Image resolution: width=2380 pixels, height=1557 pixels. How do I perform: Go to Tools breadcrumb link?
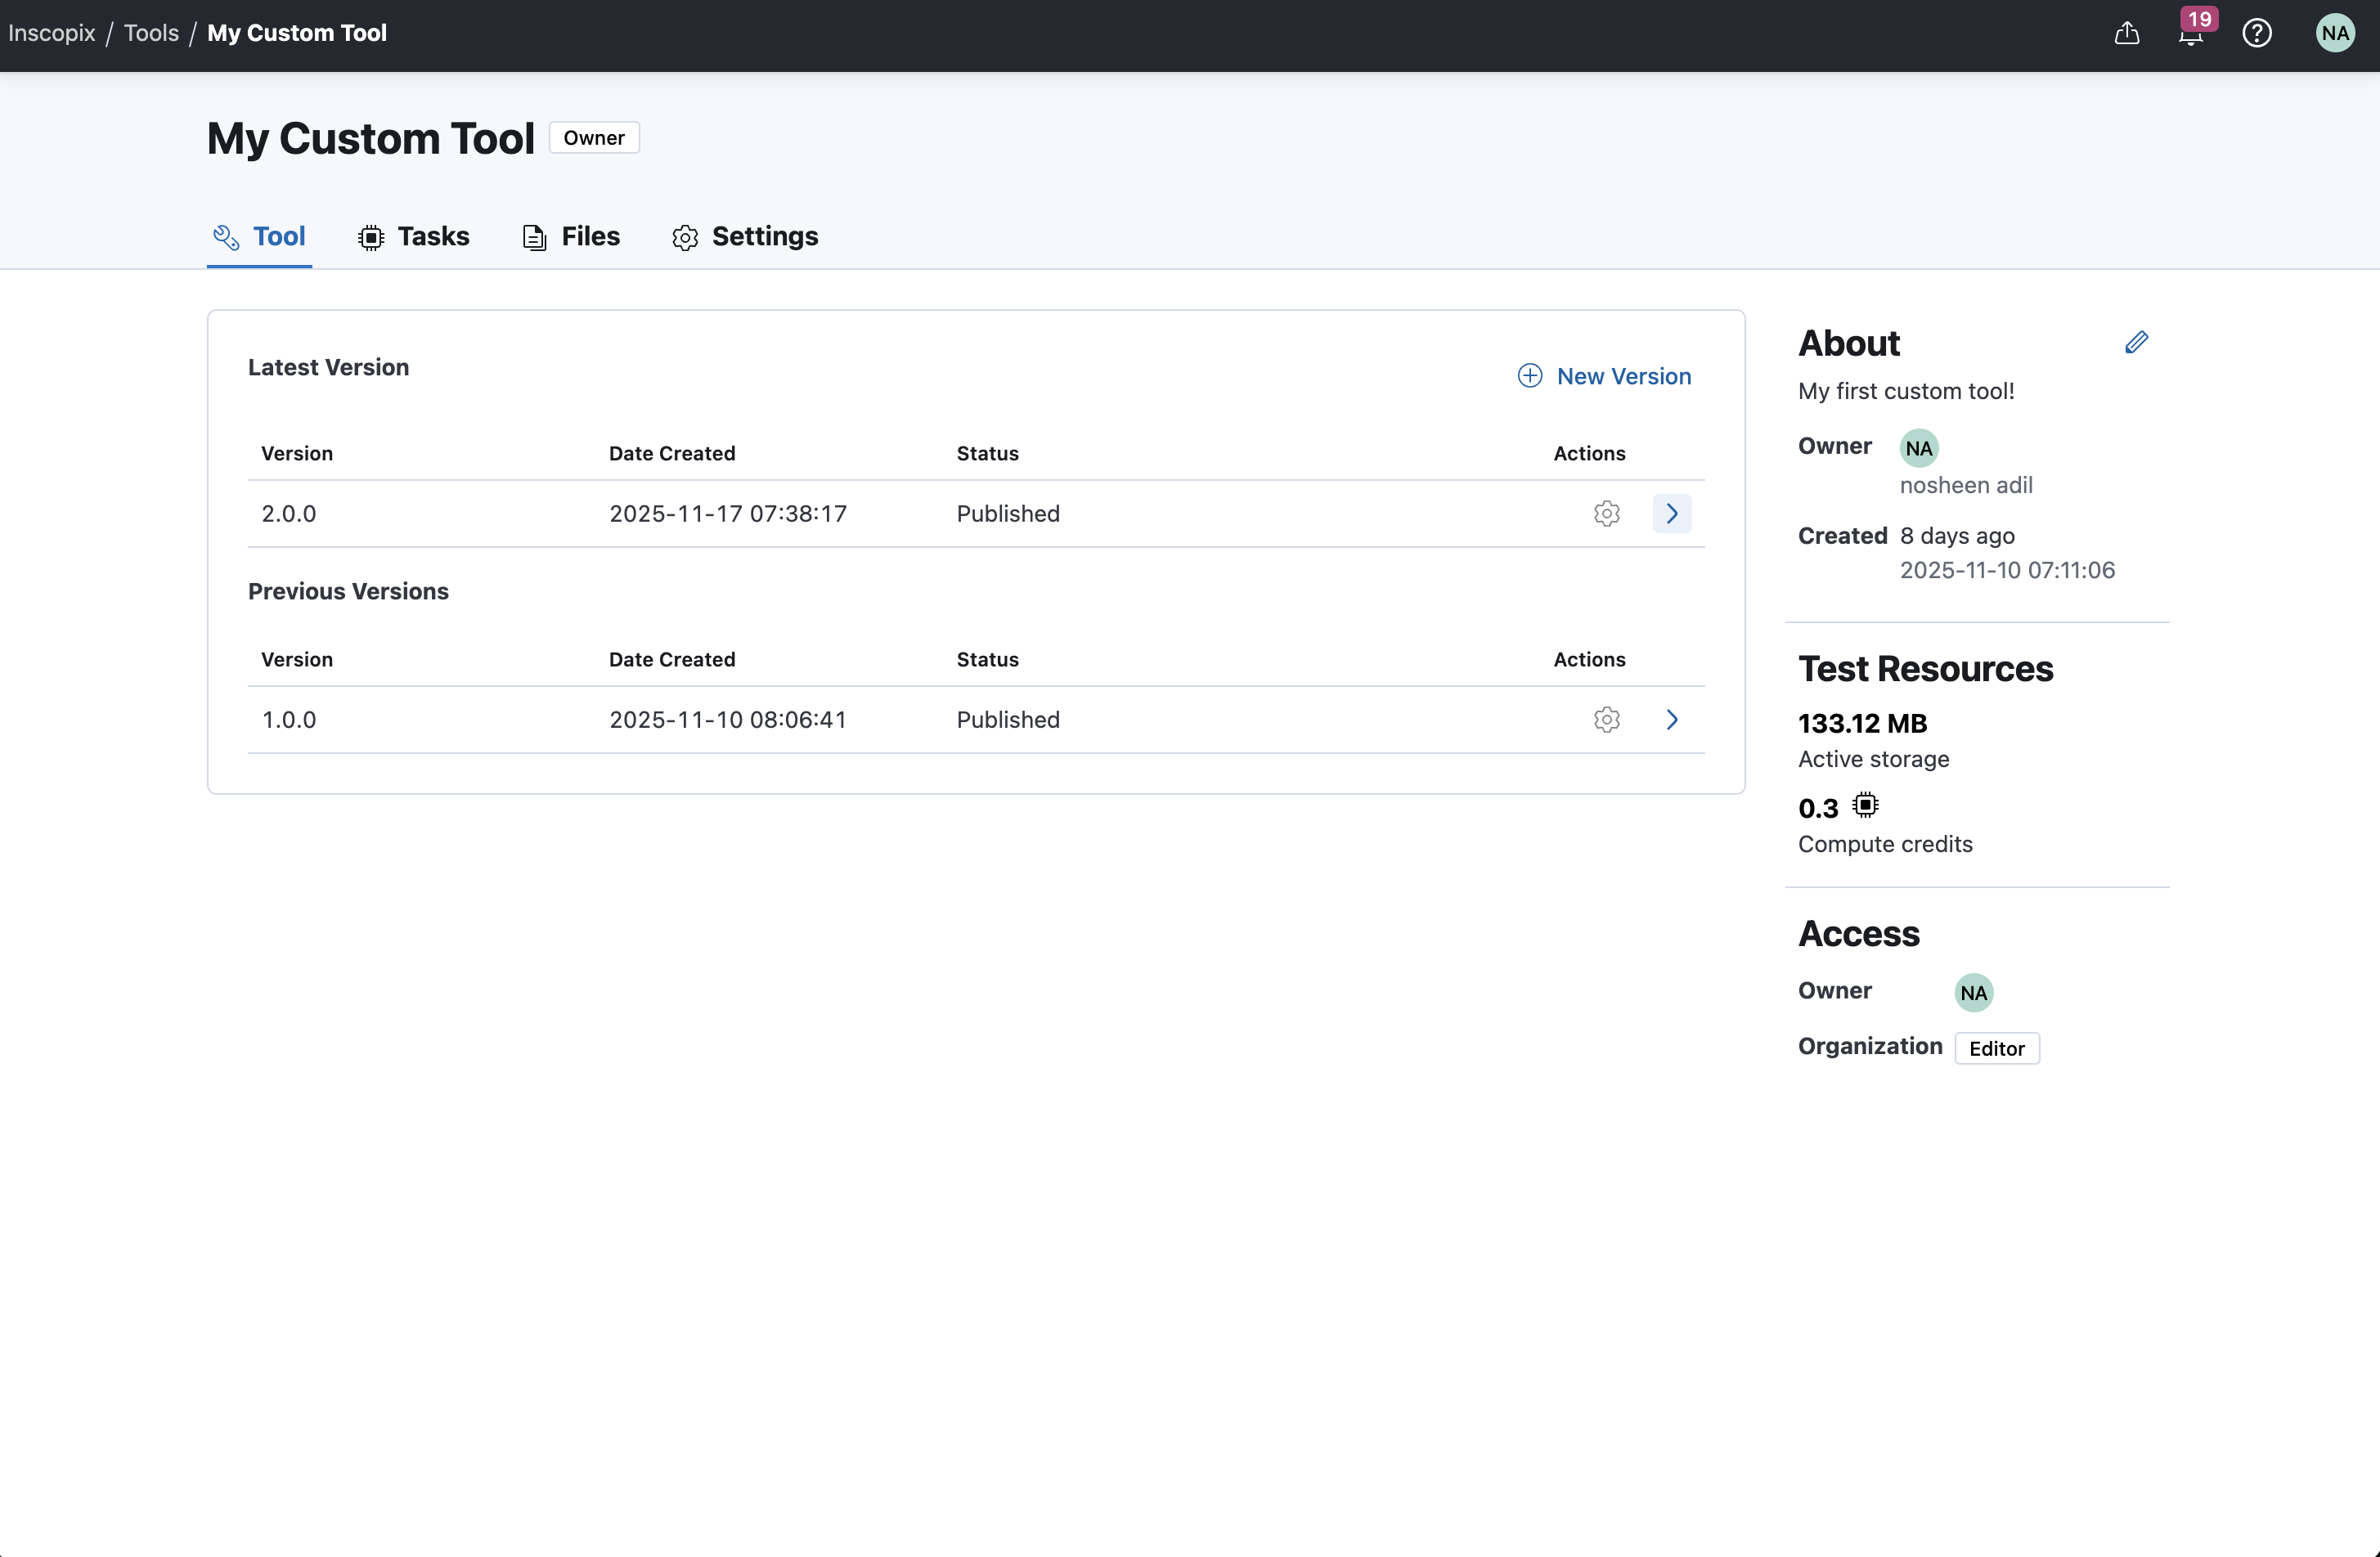tap(151, 33)
